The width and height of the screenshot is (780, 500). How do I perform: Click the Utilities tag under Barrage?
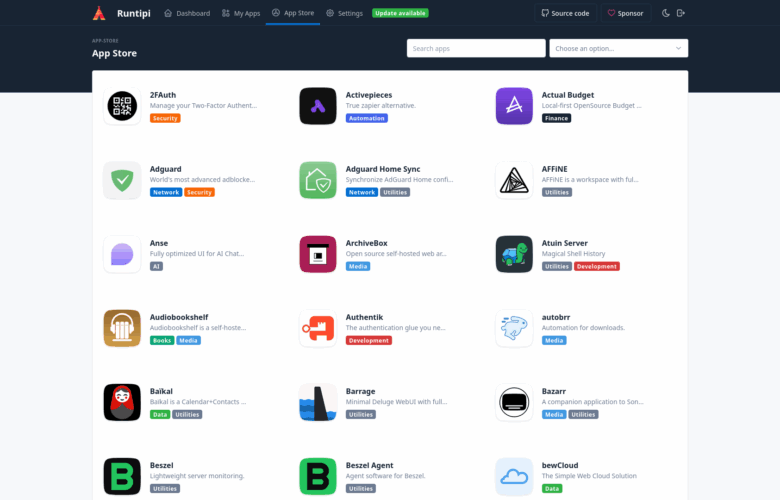click(x=361, y=415)
